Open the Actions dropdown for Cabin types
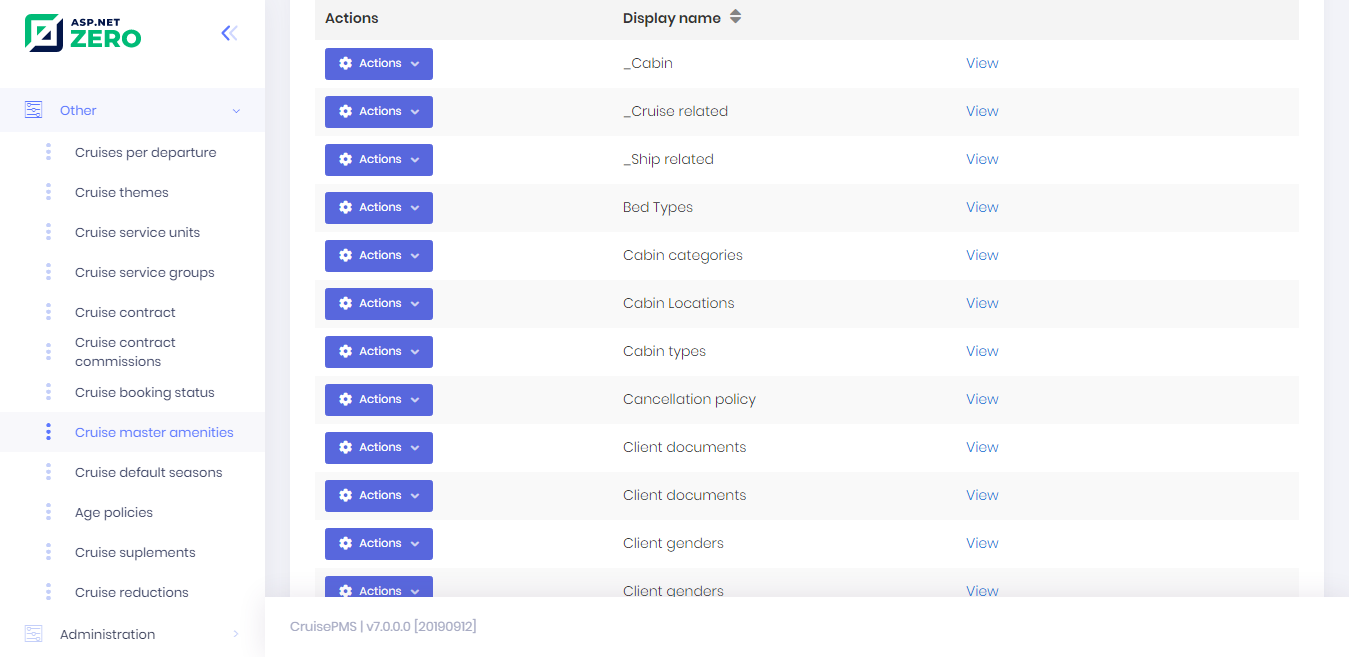 click(379, 351)
